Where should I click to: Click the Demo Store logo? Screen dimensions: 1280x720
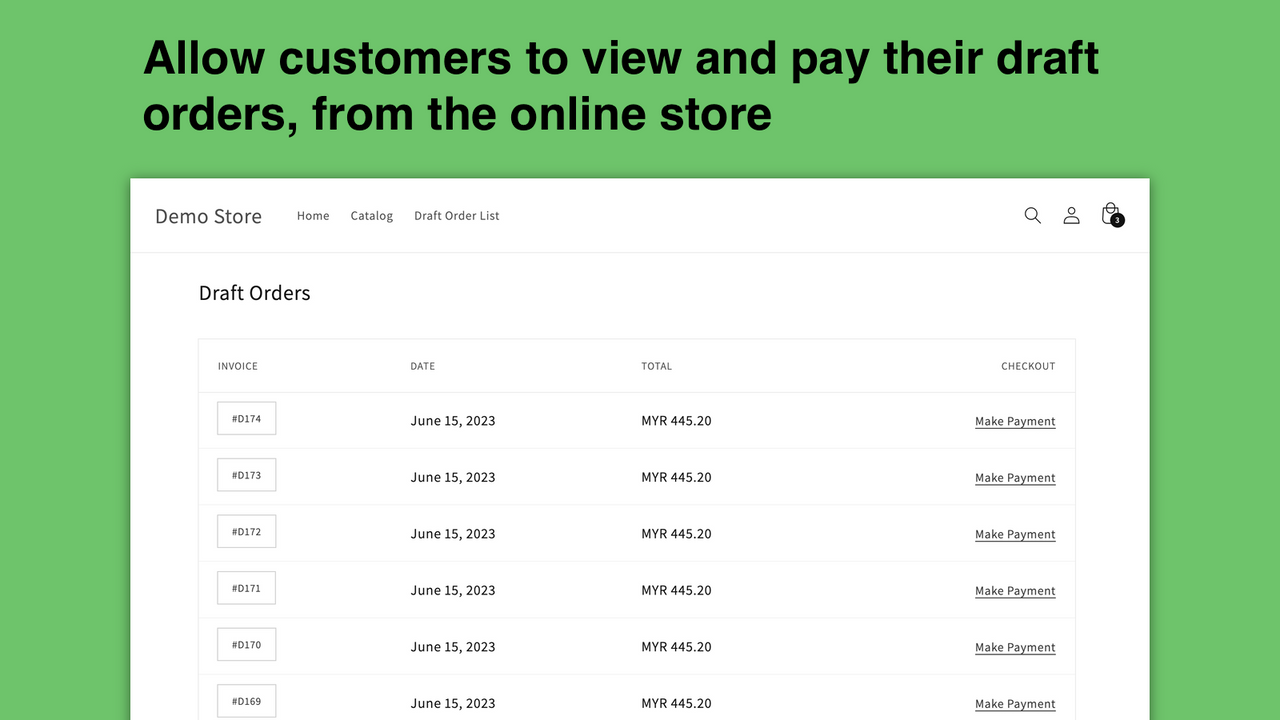pos(208,216)
